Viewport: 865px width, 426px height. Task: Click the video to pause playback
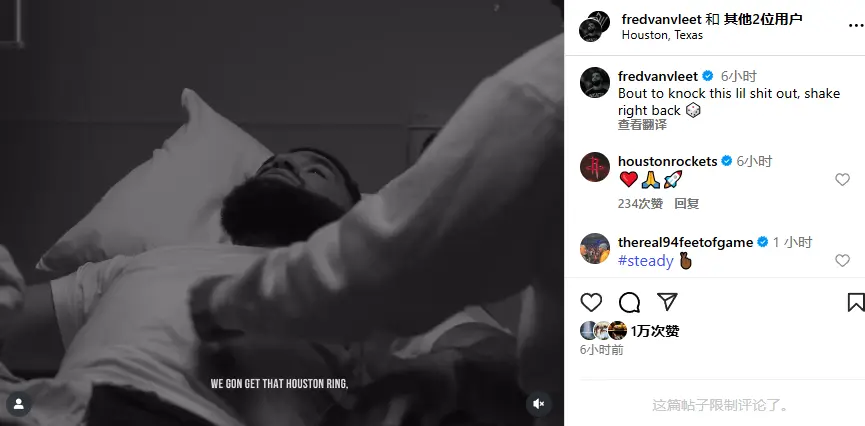tap(282, 213)
